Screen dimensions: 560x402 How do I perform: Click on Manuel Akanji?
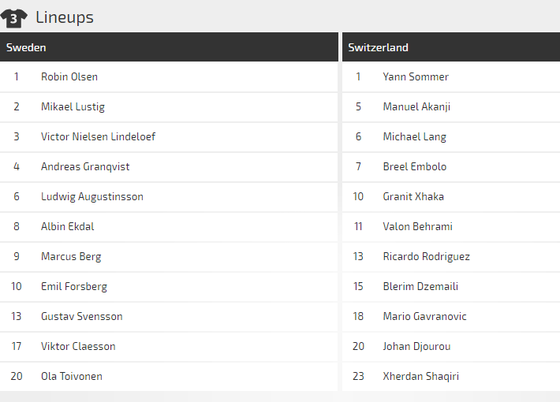pos(417,107)
